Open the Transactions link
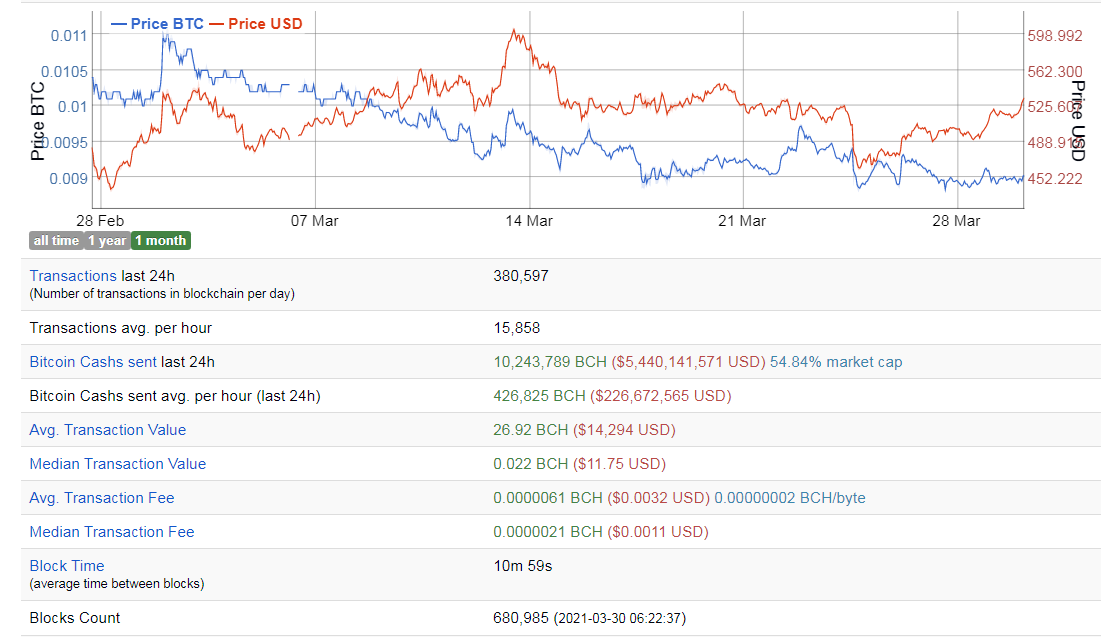This screenshot has height=637, width=1103. coord(73,276)
